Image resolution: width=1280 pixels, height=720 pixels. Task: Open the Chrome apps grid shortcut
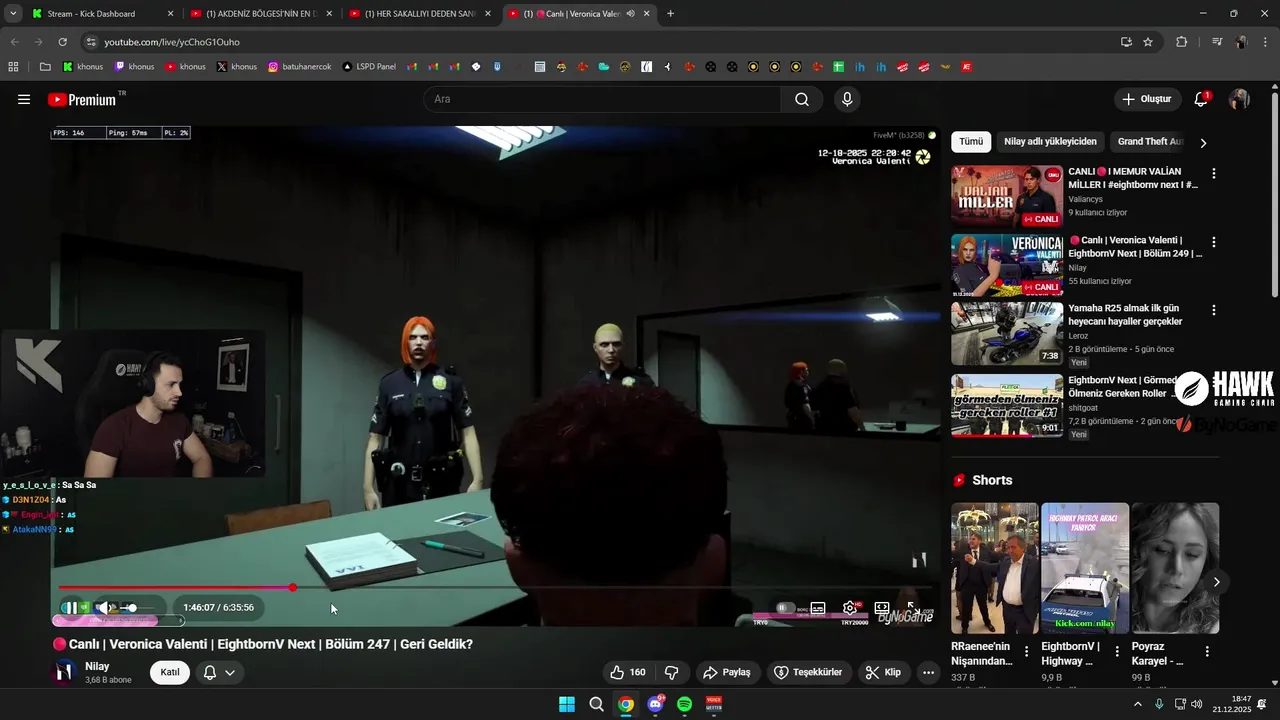tap(14, 67)
